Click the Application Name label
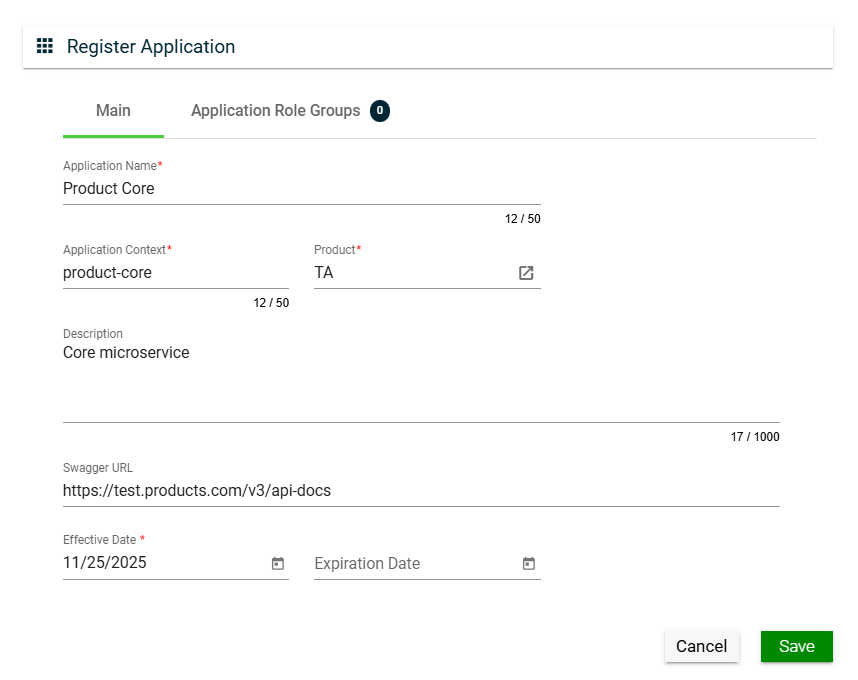Viewport: 858px width, 680px height. click(110, 166)
